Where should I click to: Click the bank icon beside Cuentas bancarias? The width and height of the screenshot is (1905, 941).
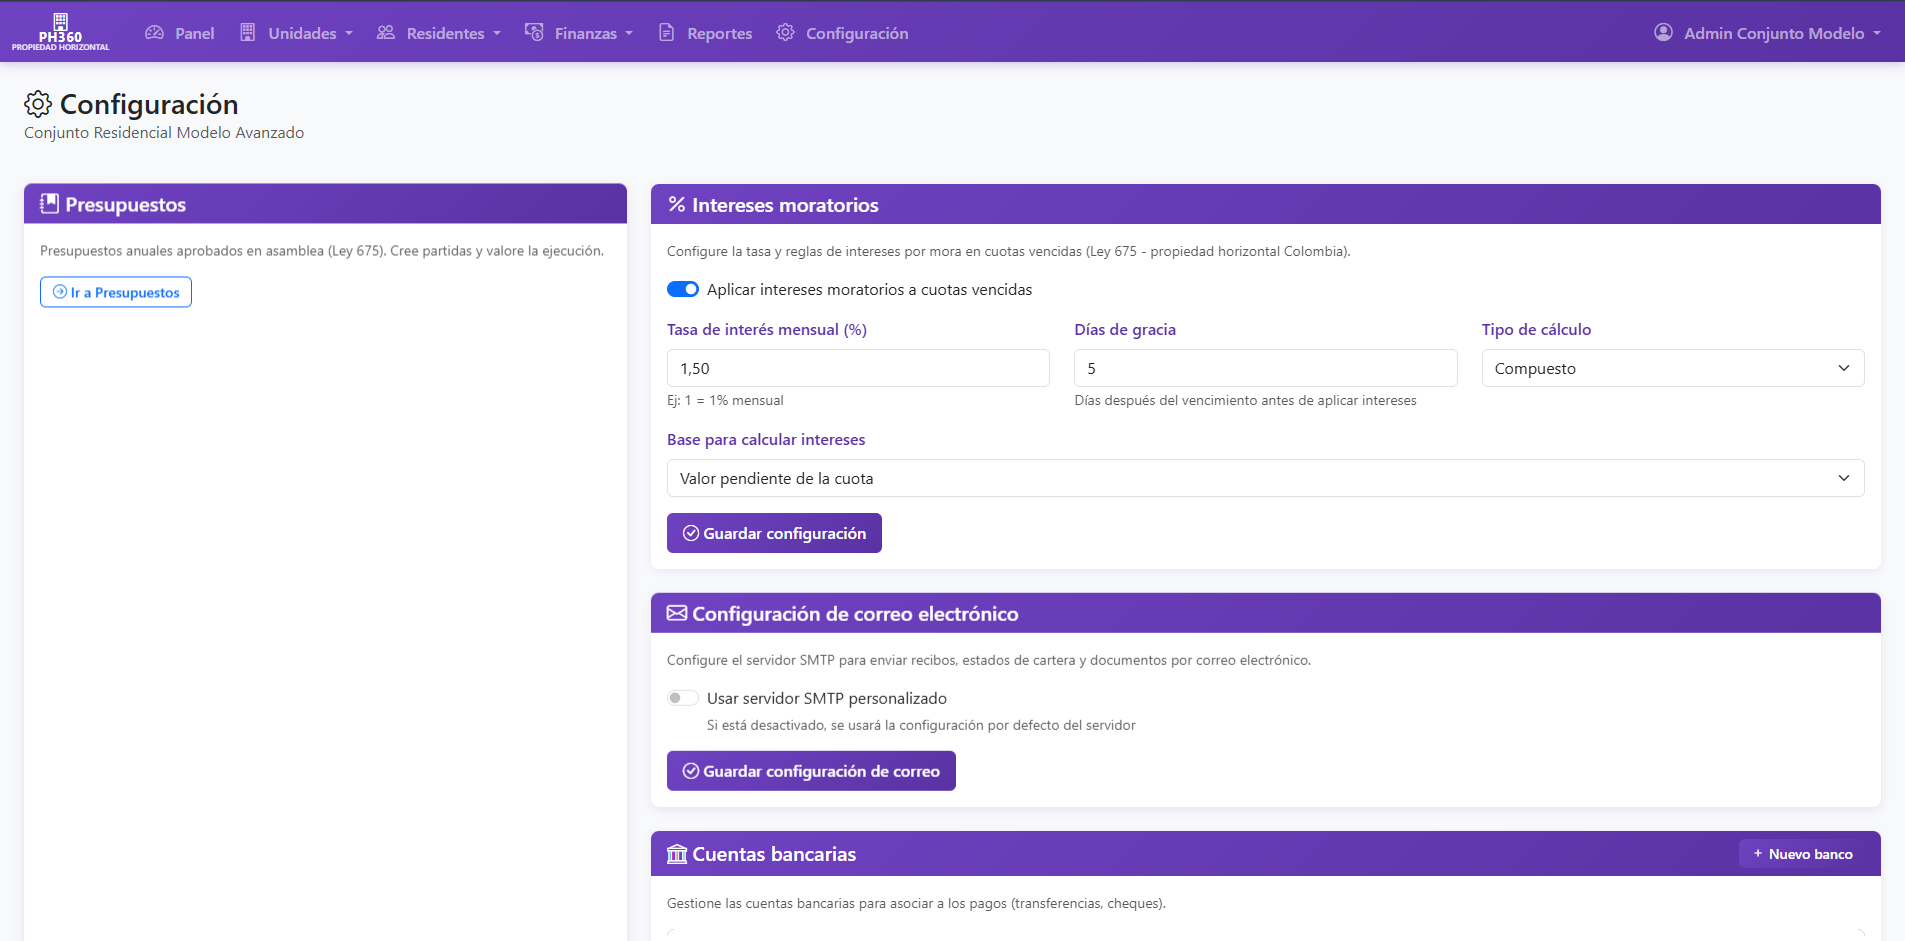[x=677, y=854]
